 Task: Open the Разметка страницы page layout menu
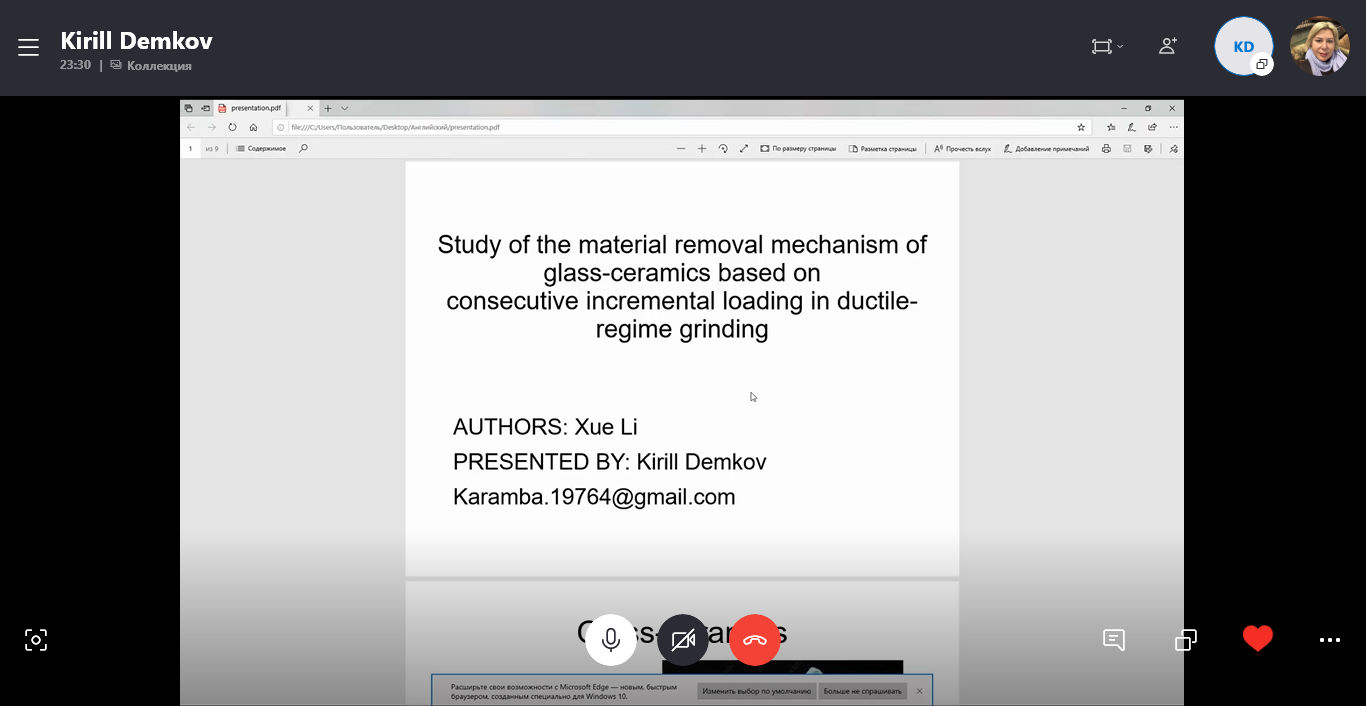coord(883,149)
